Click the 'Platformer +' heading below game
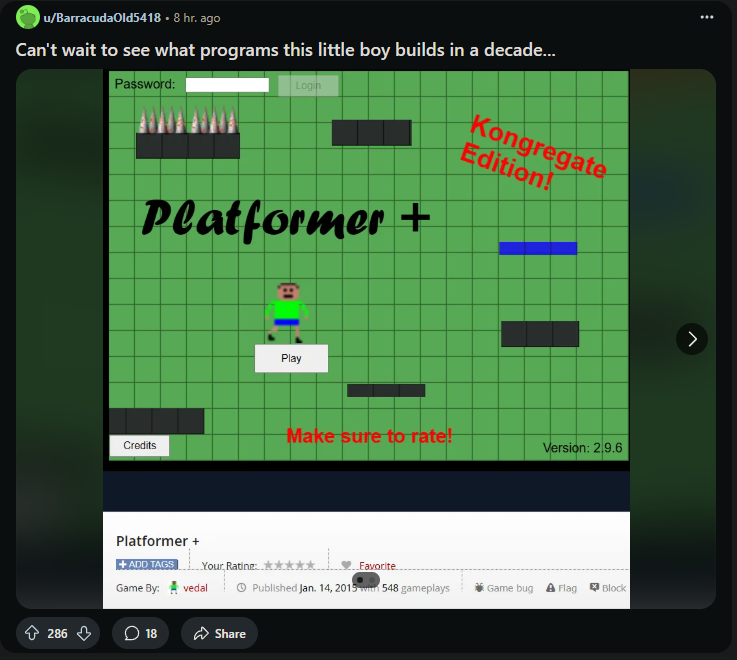Viewport: 737px width, 660px height. 157,541
